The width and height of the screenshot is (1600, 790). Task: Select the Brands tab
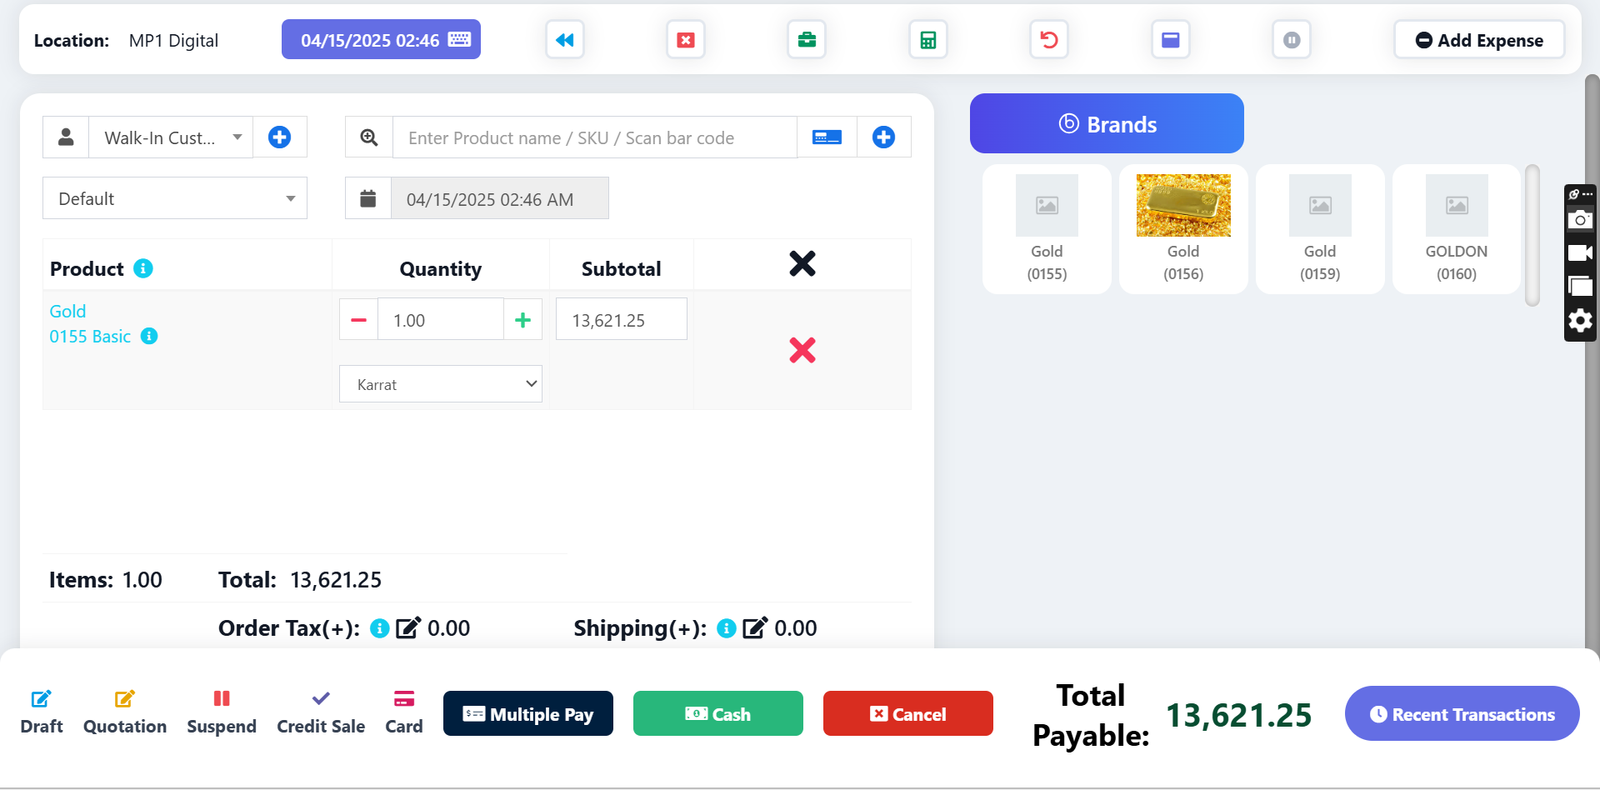(x=1107, y=124)
